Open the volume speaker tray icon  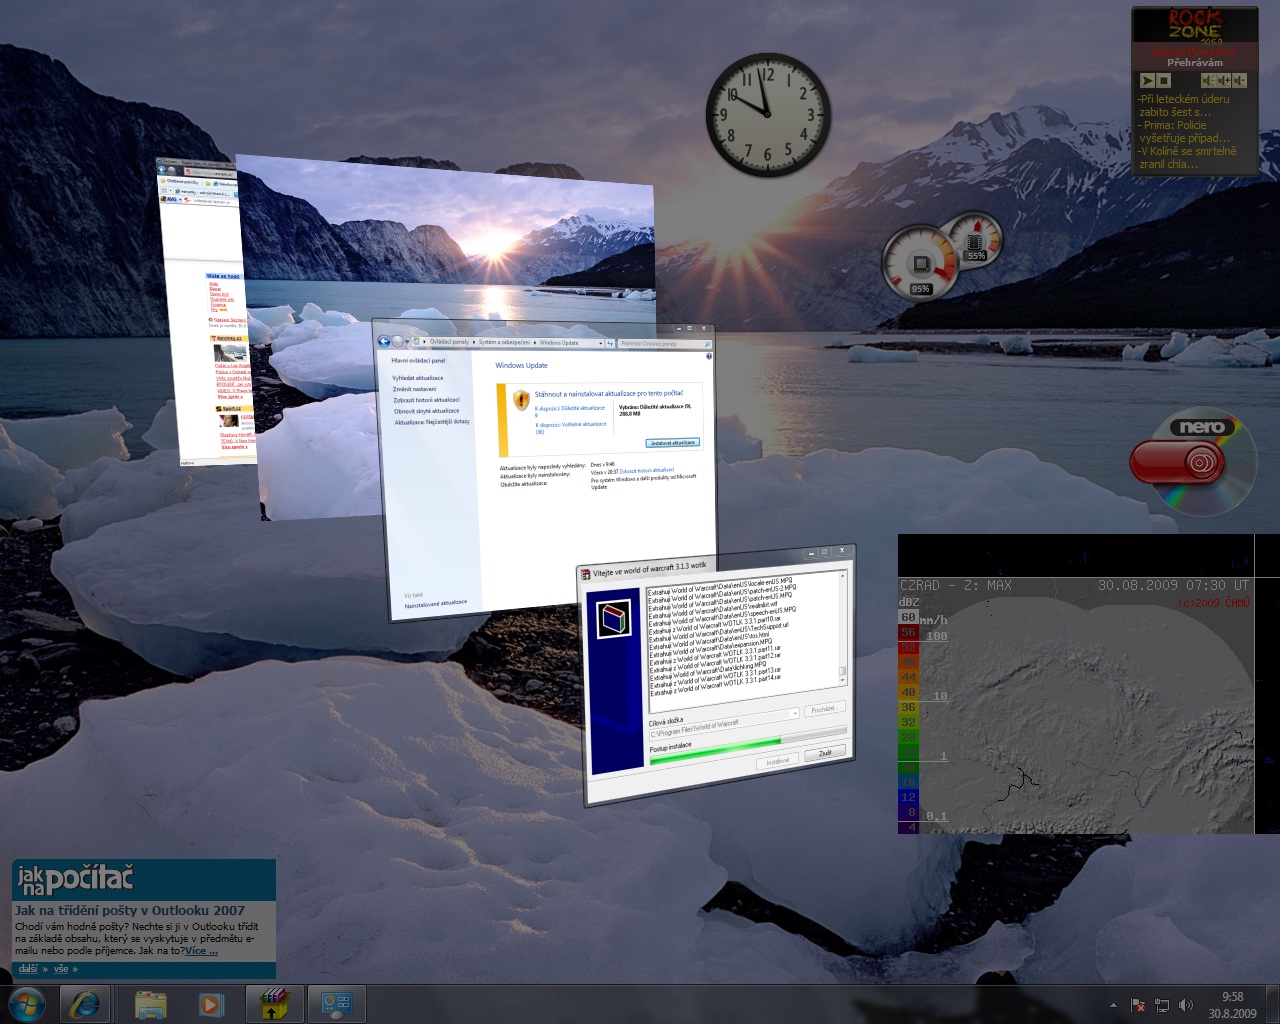pos(1186,1005)
